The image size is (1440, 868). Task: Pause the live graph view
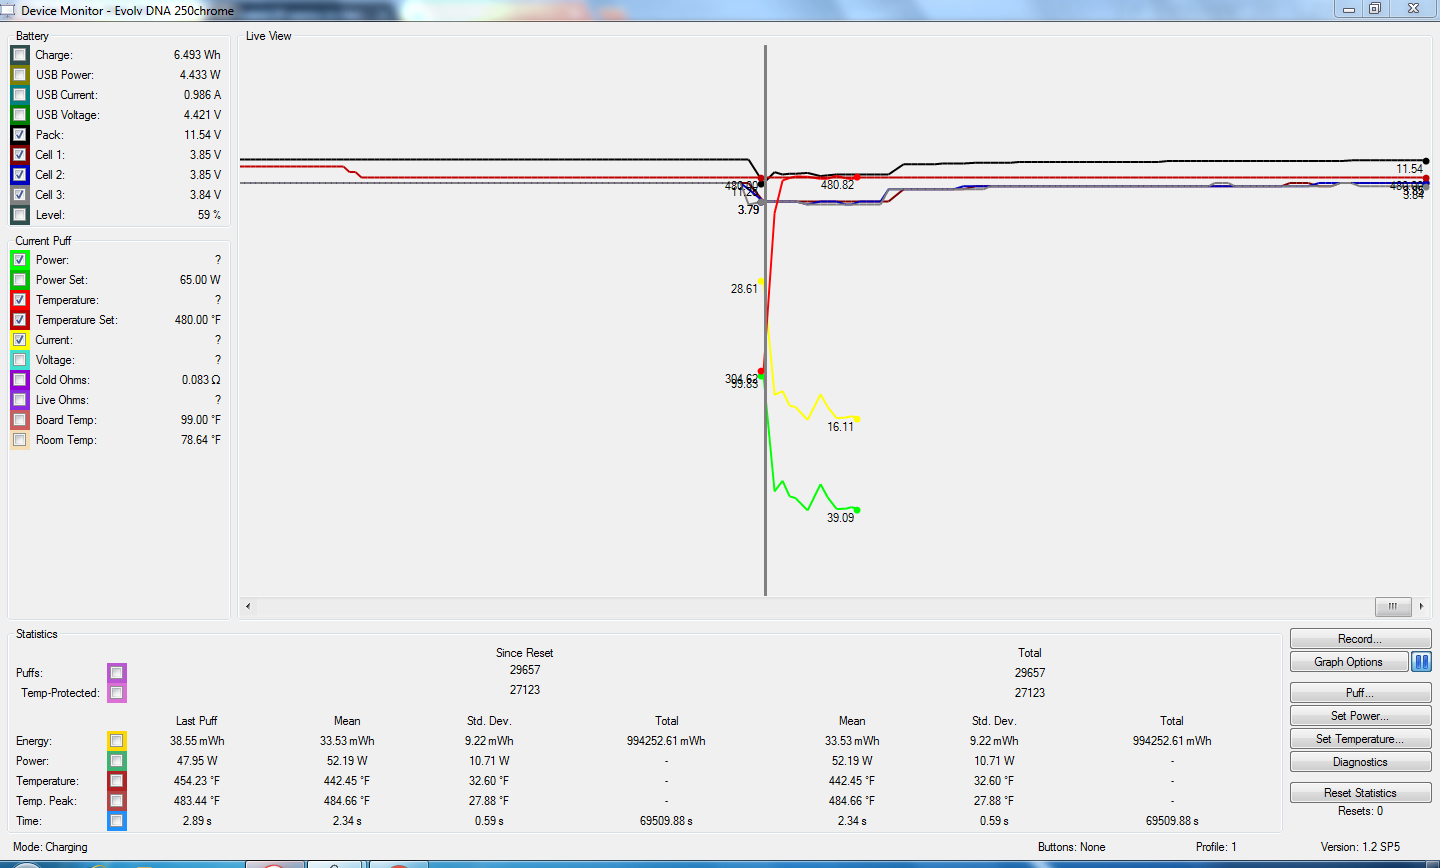[1421, 662]
